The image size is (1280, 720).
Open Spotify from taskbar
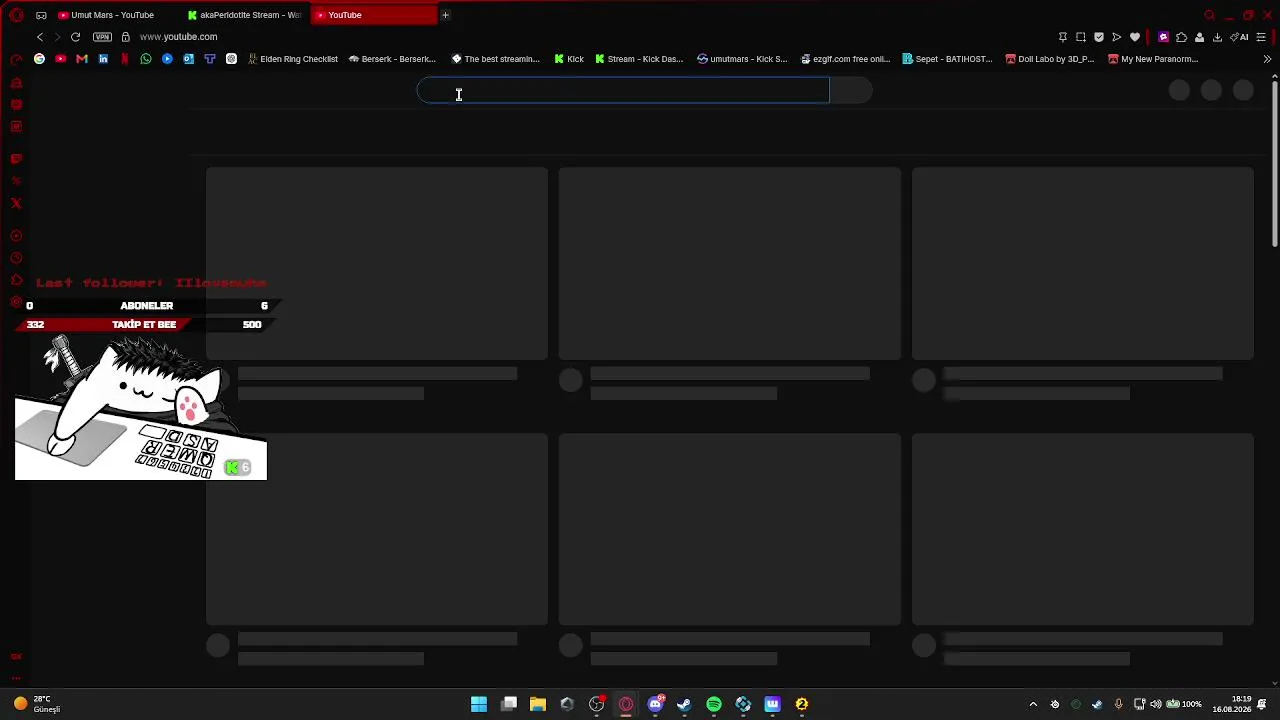point(714,704)
